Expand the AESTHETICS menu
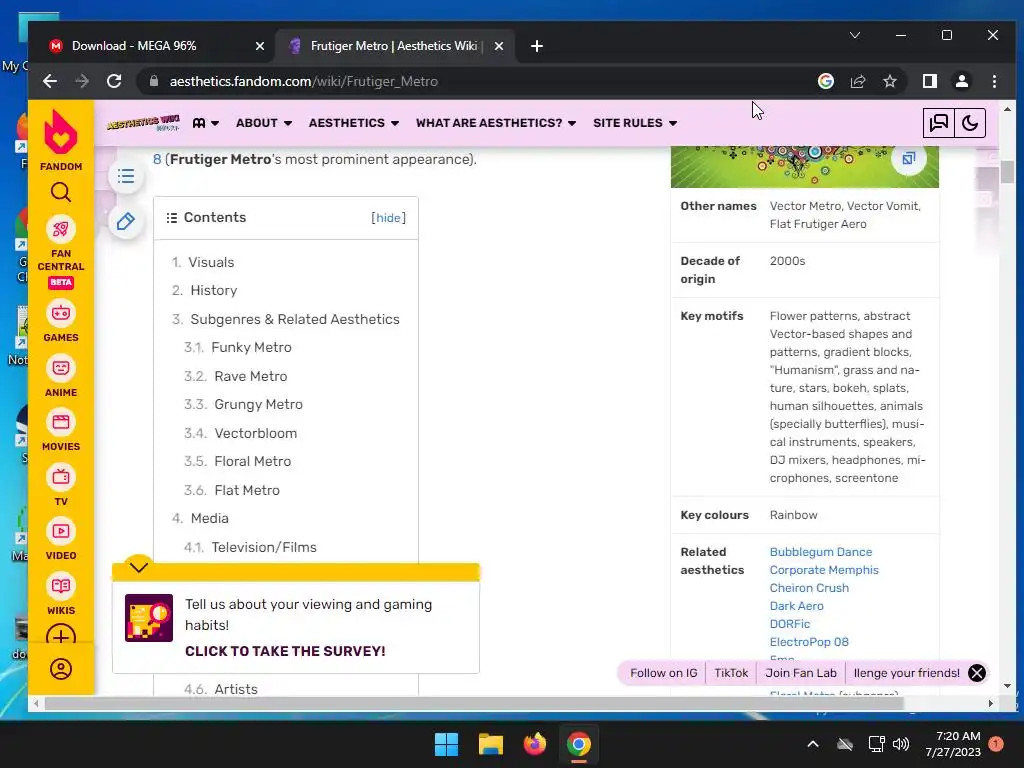1024x768 pixels. tap(353, 123)
